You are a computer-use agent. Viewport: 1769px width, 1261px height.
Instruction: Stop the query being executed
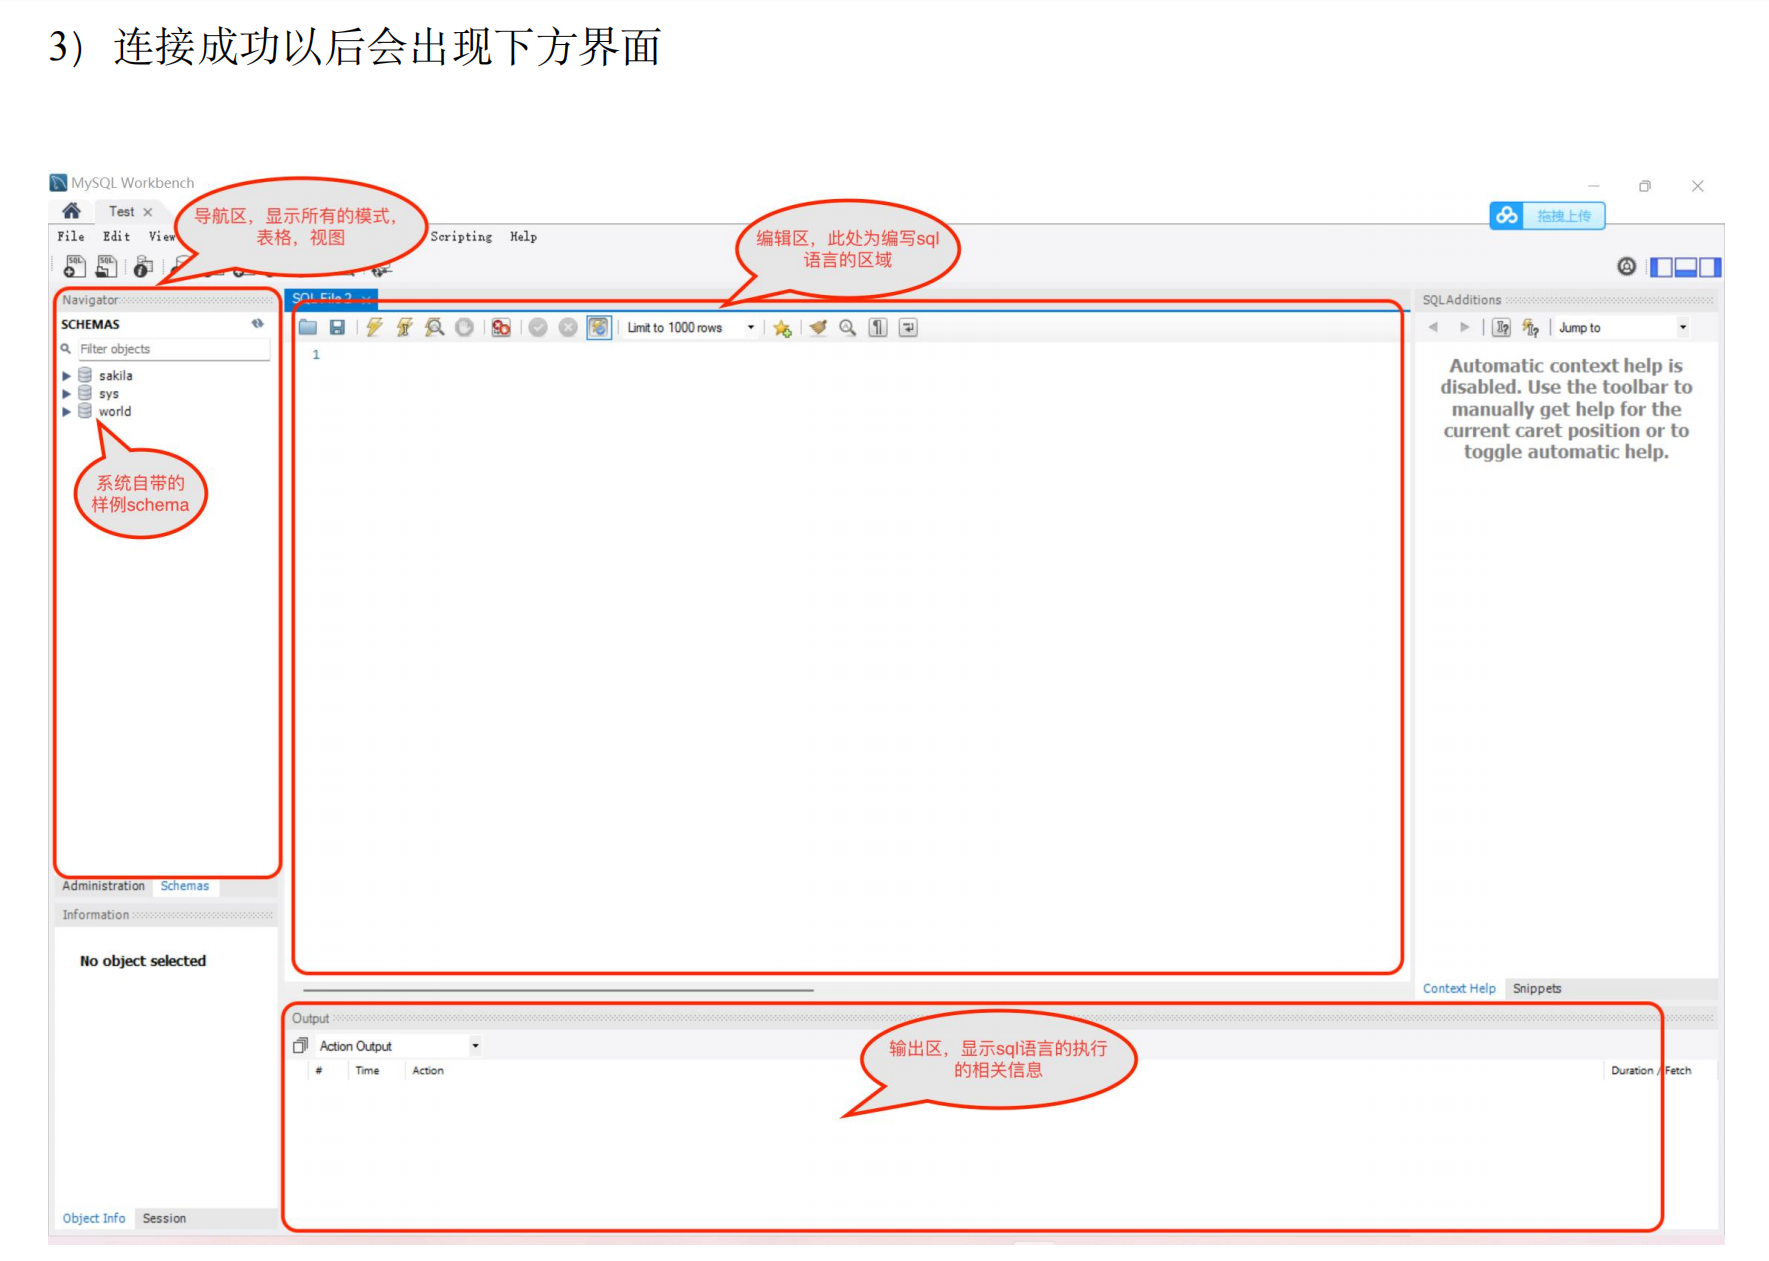pos(464,327)
